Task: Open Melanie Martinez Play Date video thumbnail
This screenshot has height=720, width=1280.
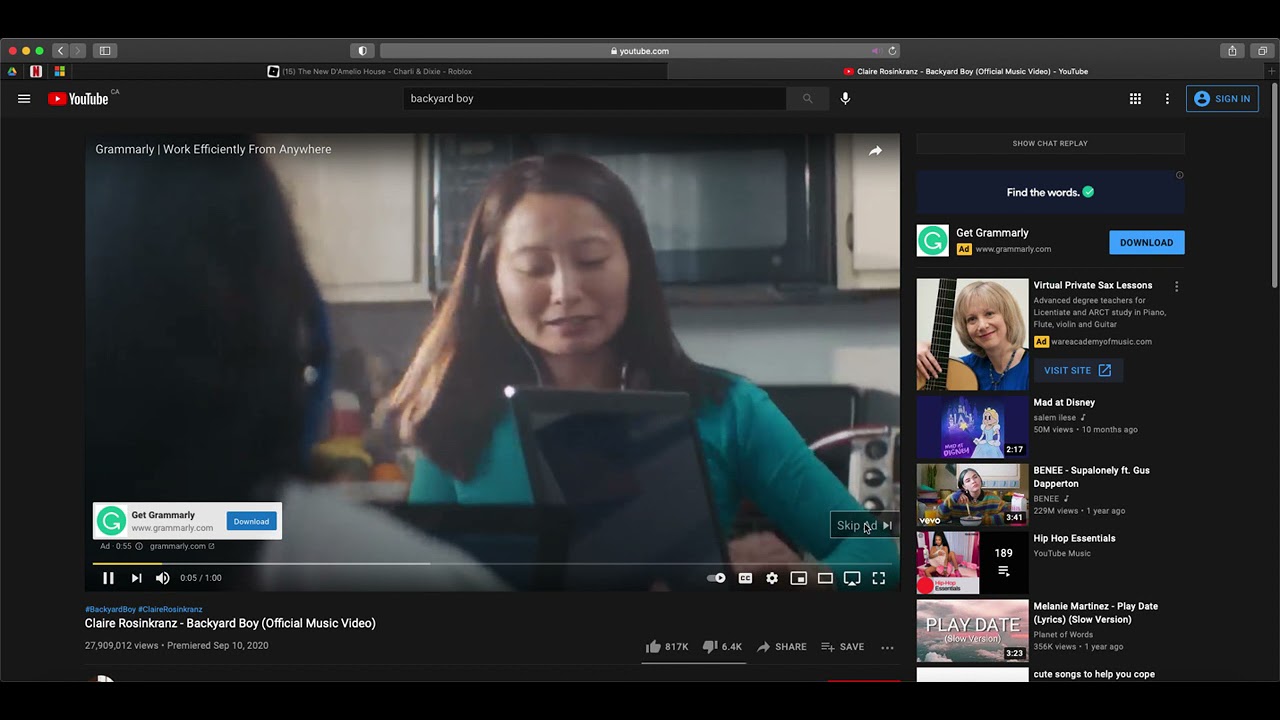Action: click(x=972, y=631)
